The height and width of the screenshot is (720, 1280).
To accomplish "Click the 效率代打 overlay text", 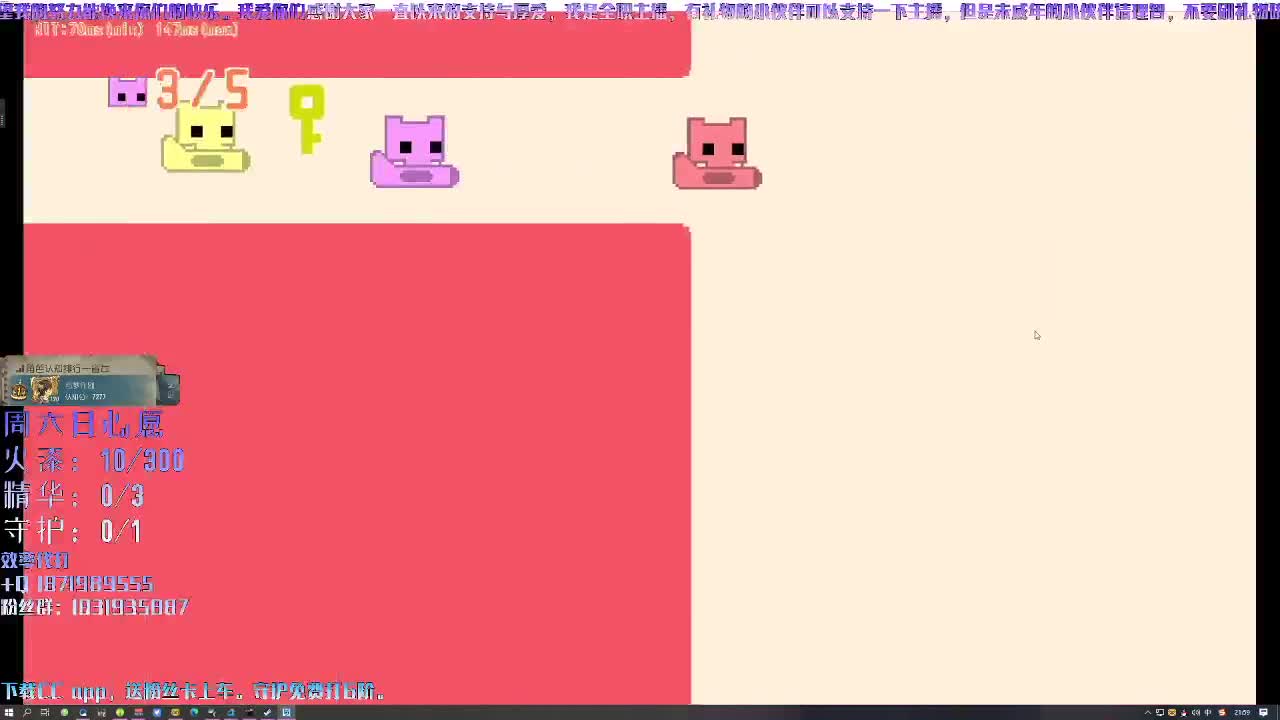I will (x=35, y=561).
